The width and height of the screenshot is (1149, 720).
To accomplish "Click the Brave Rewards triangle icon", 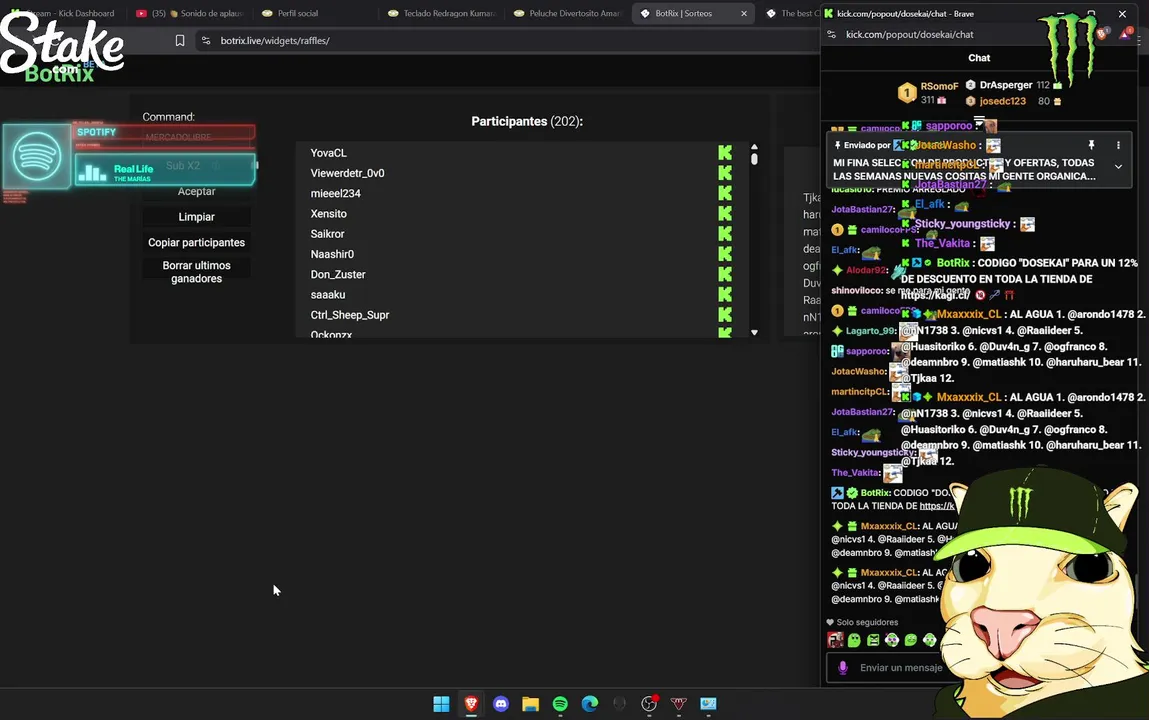I will (1125, 34).
